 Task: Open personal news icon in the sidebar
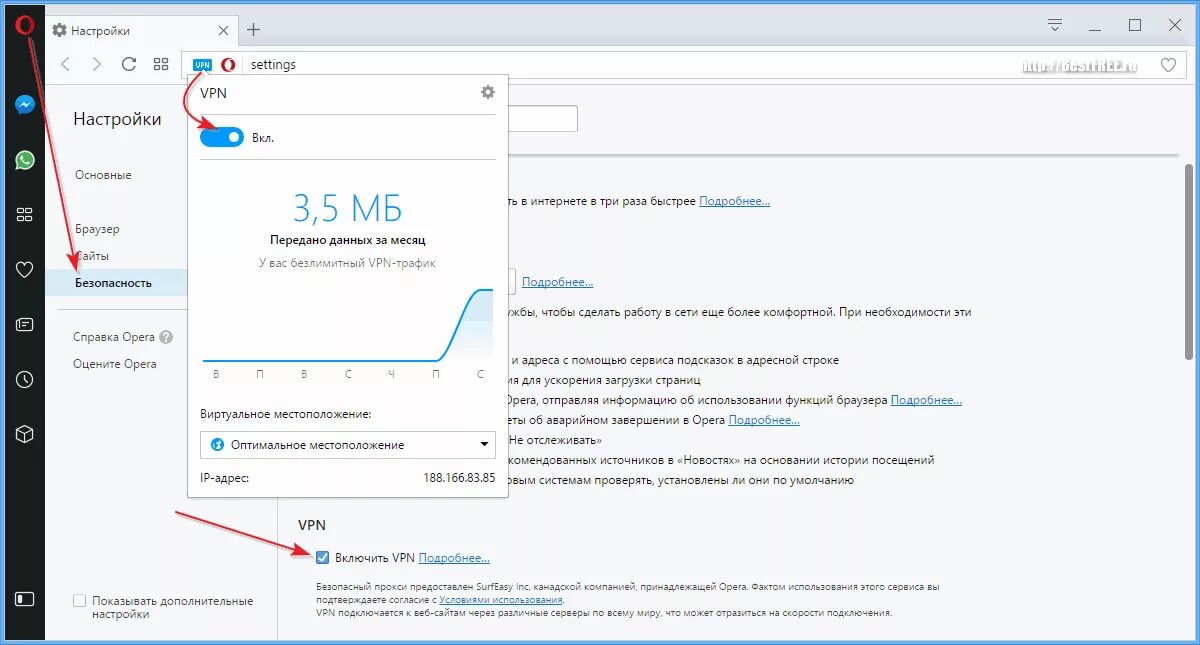pyautogui.click(x=25, y=324)
